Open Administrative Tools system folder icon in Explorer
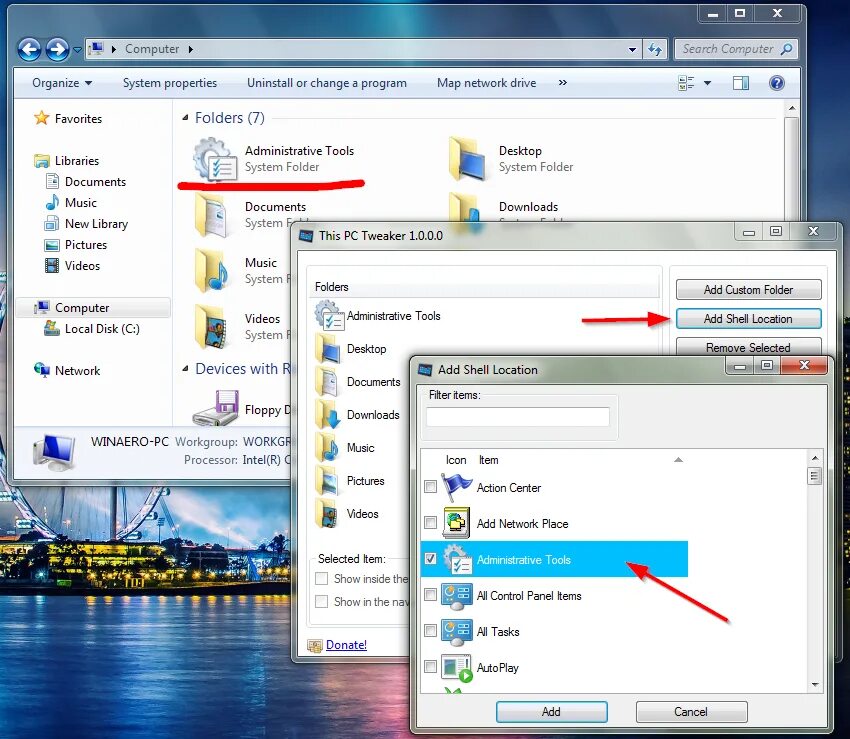Screen dimensions: 850x739 pyautogui.click(x=215, y=159)
